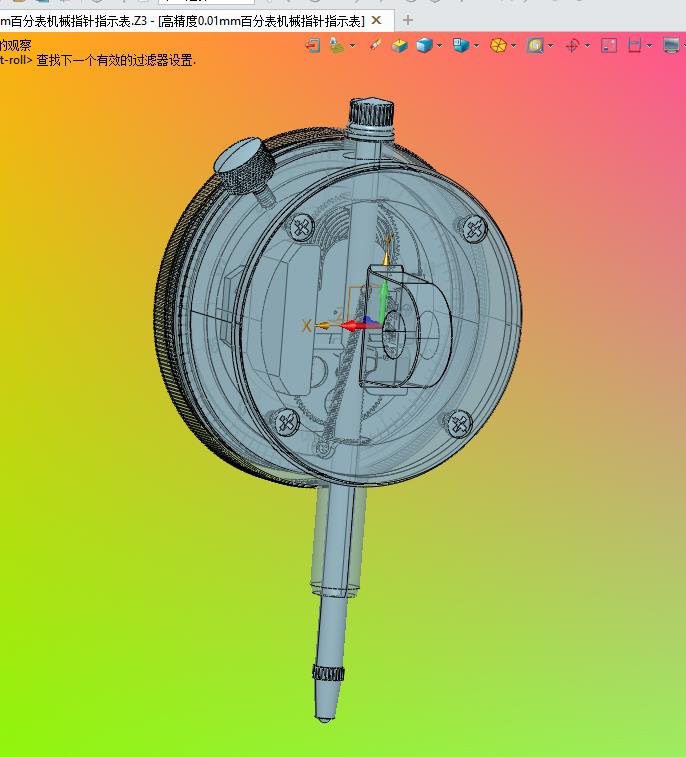
Task: Click the prompt text 查找下一个有效的过滤器设置
Action: point(116,61)
